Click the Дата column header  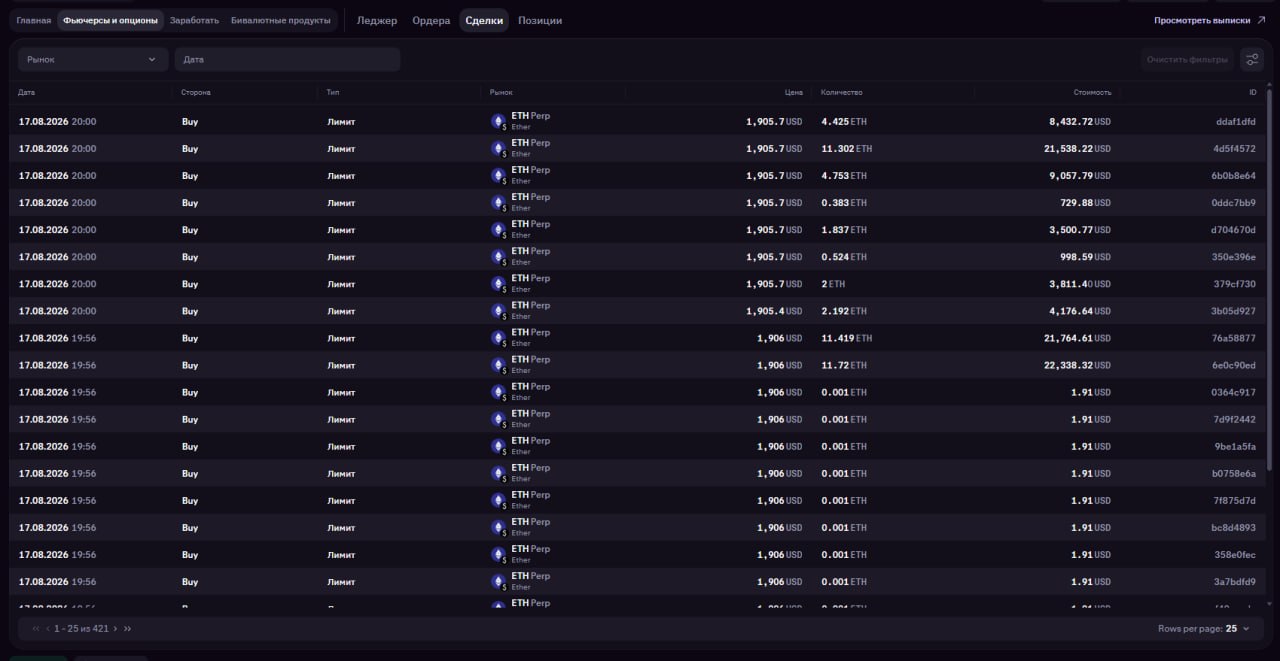(x=27, y=92)
